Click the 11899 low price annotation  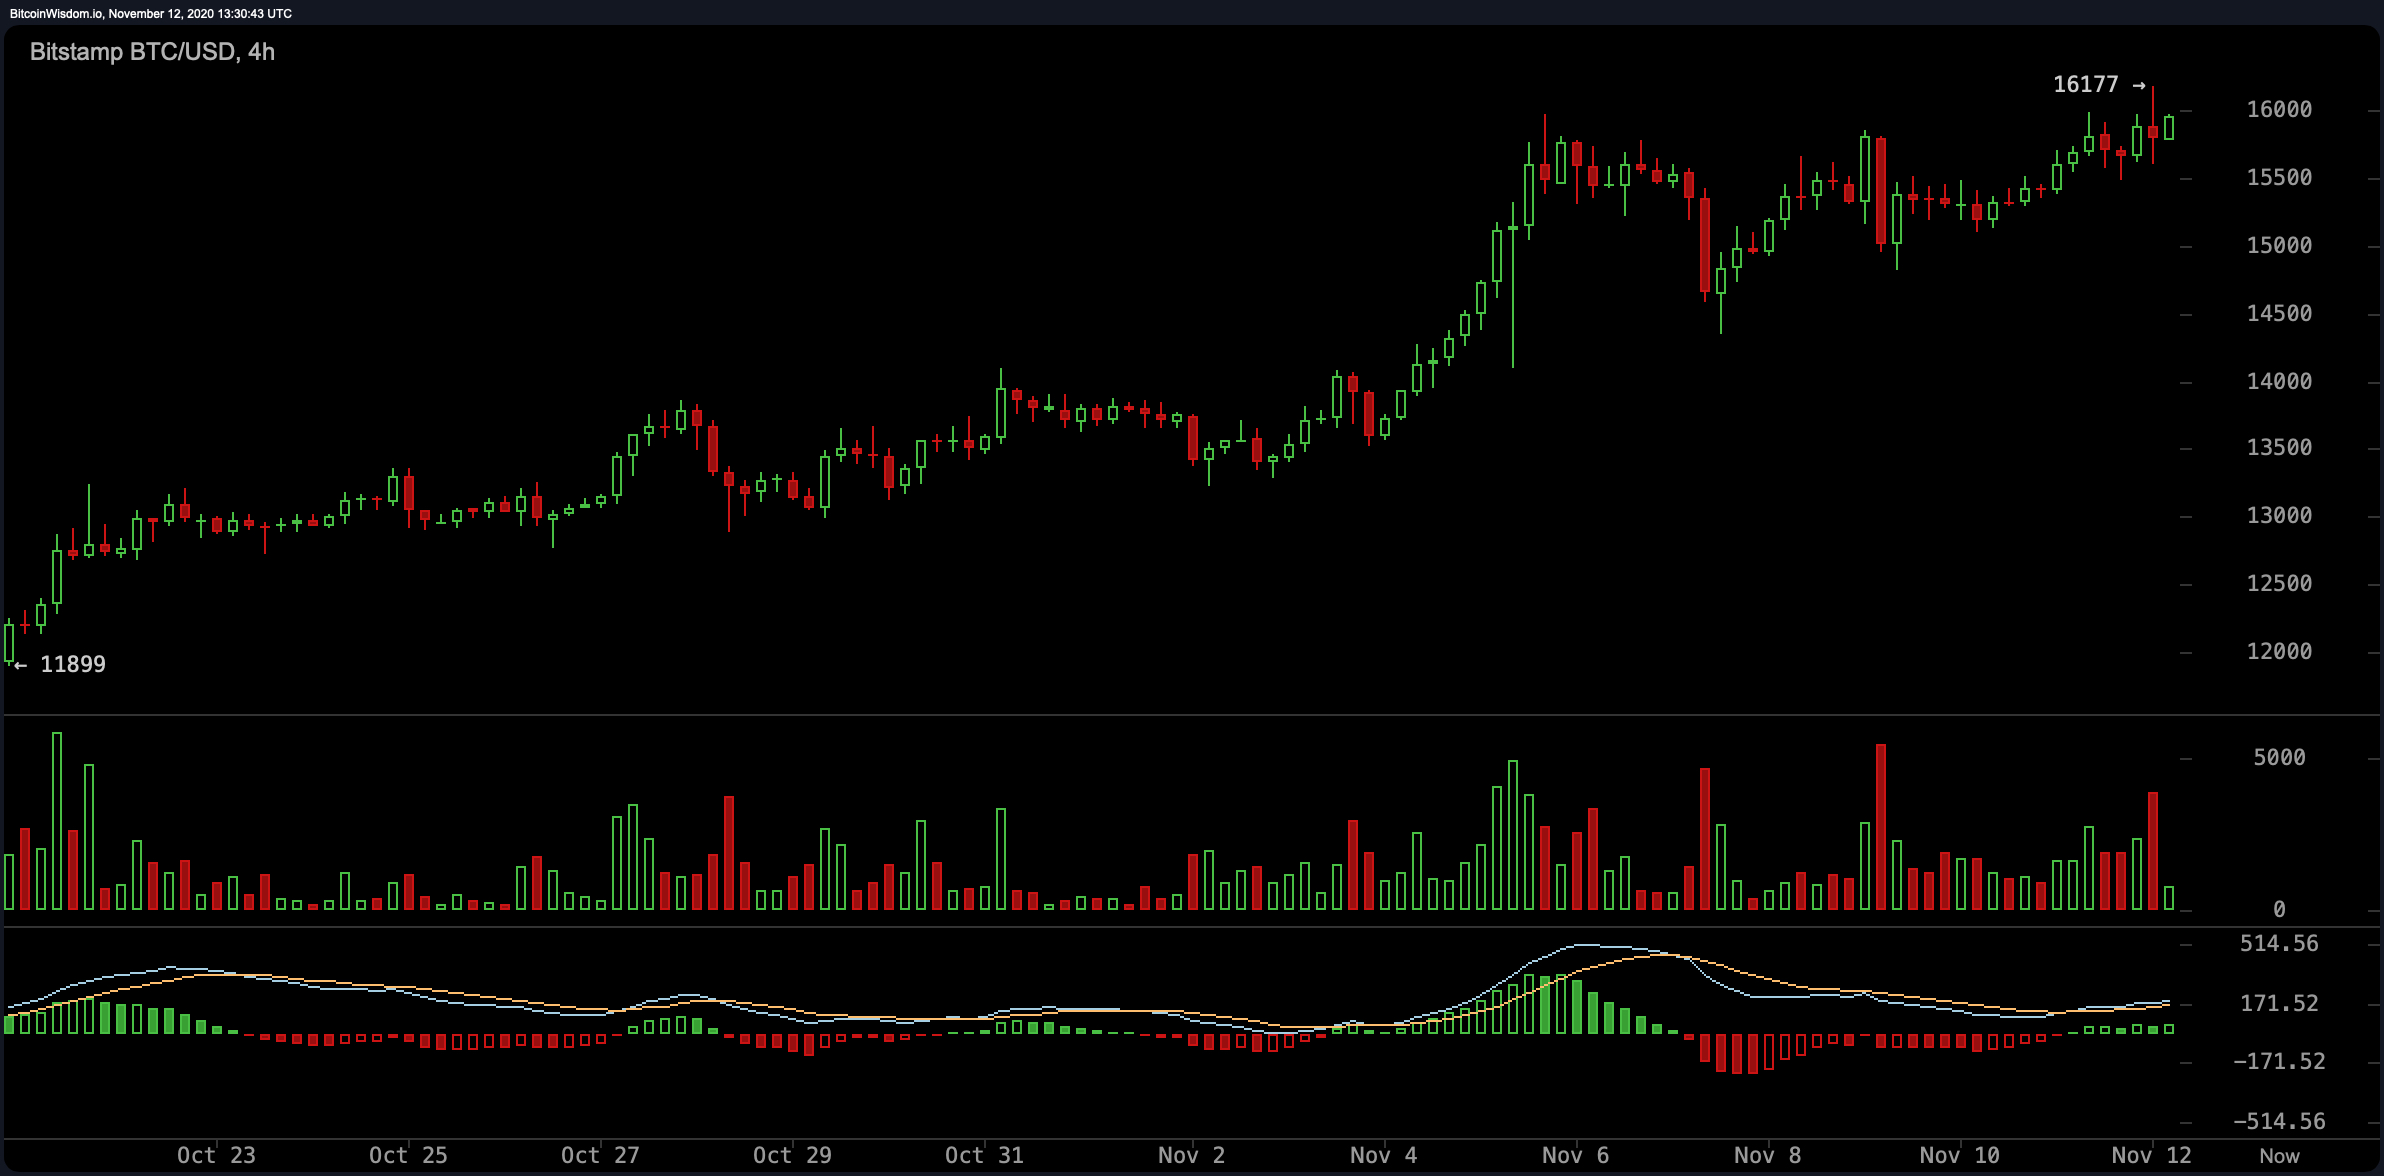(x=60, y=665)
